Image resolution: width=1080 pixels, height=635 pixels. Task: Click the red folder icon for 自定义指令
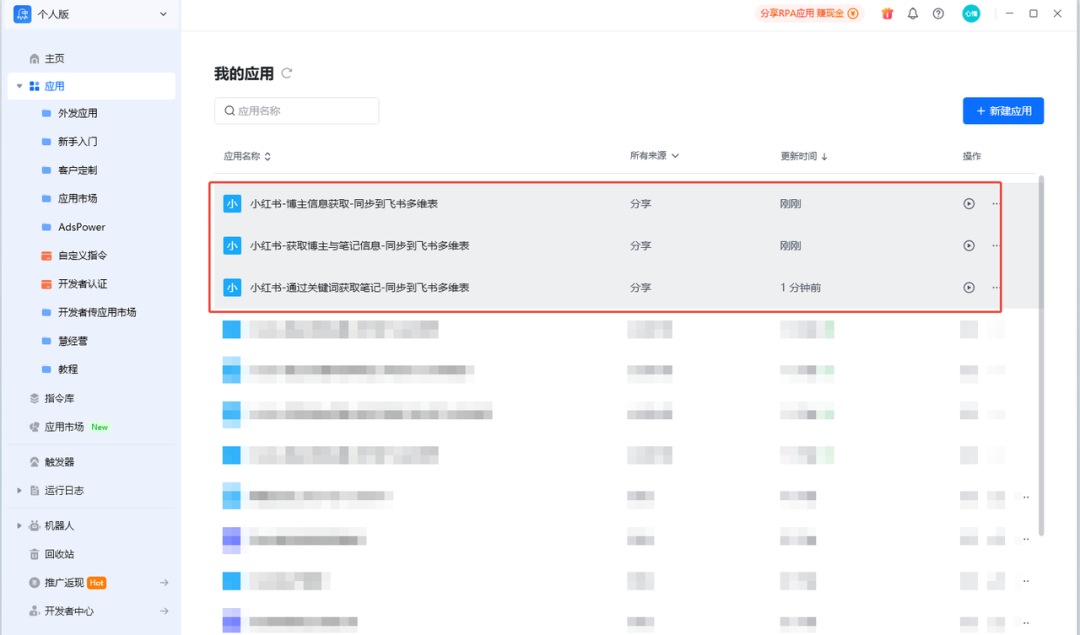click(x=46, y=256)
